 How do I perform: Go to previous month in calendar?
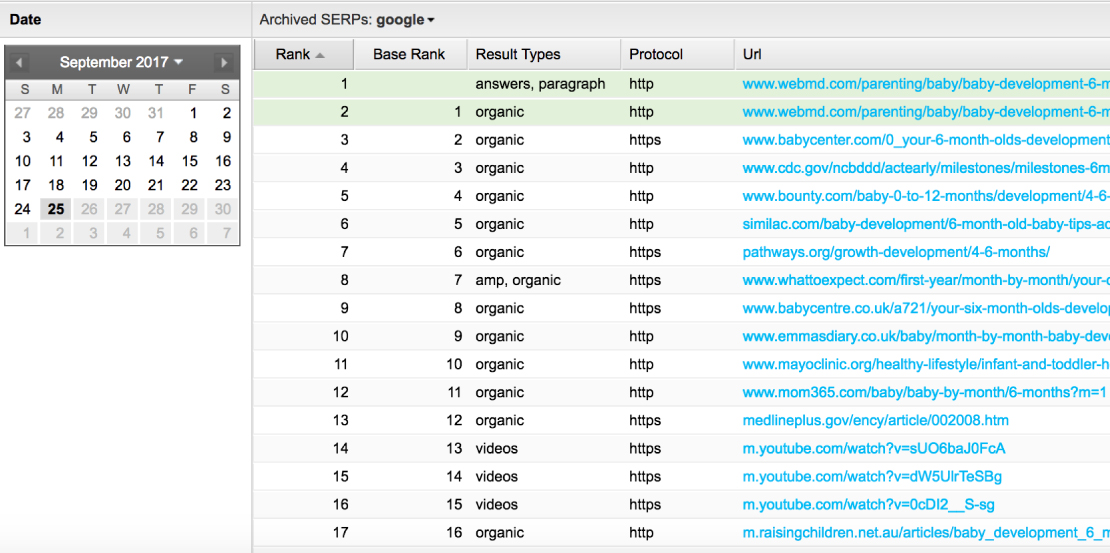tap(20, 62)
